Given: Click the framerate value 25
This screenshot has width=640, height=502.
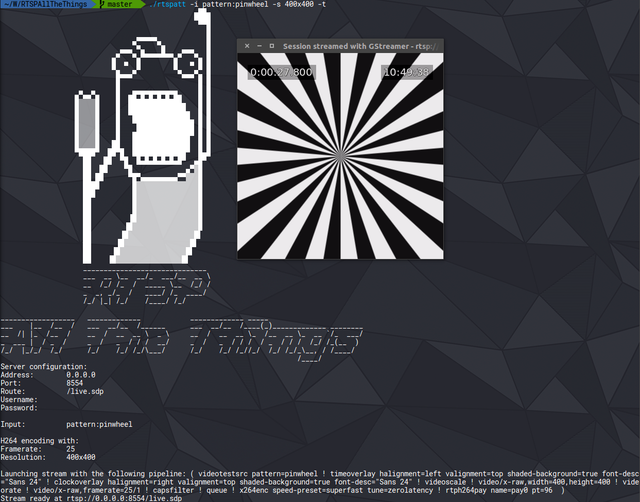Looking at the screenshot, I should tap(71, 449).
